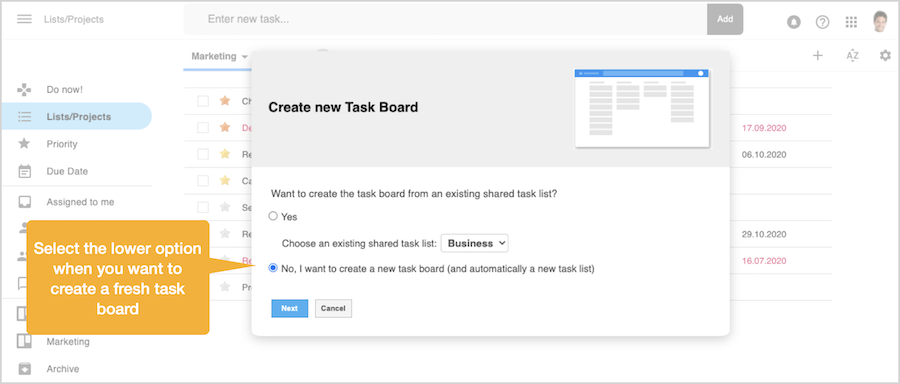
Task: Click the Archive box icon
Action: tap(24, 369)
